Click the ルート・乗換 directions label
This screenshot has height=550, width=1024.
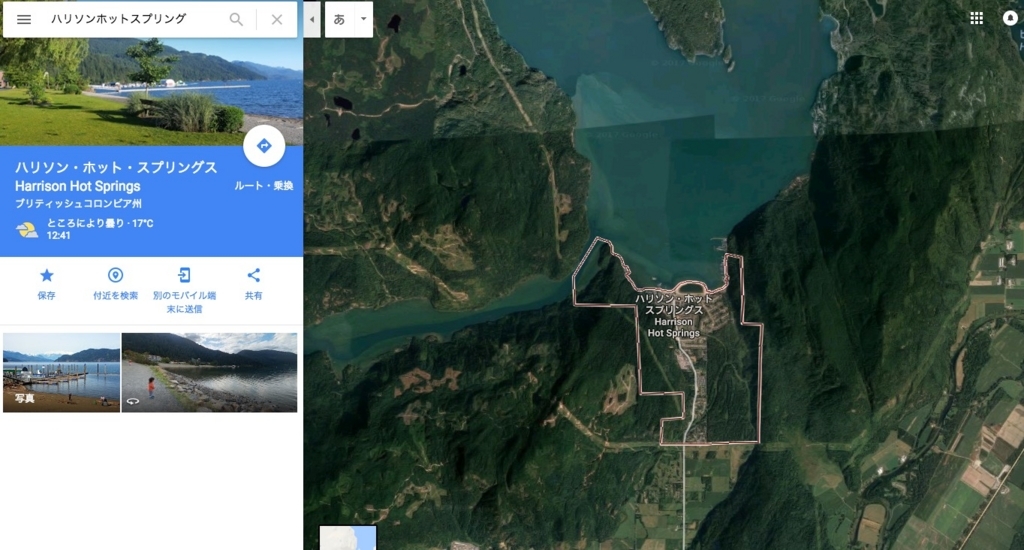pyautogui.click(x=264, y=186)
